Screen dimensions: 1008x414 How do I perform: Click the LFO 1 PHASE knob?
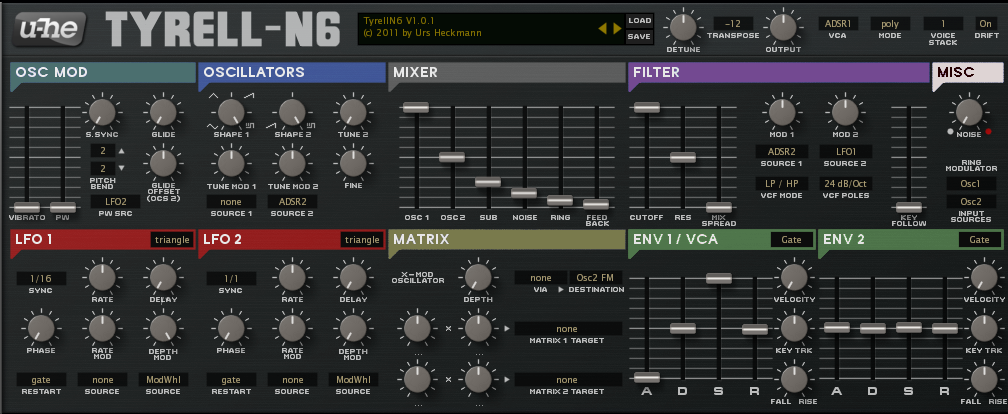click(40, 328)
